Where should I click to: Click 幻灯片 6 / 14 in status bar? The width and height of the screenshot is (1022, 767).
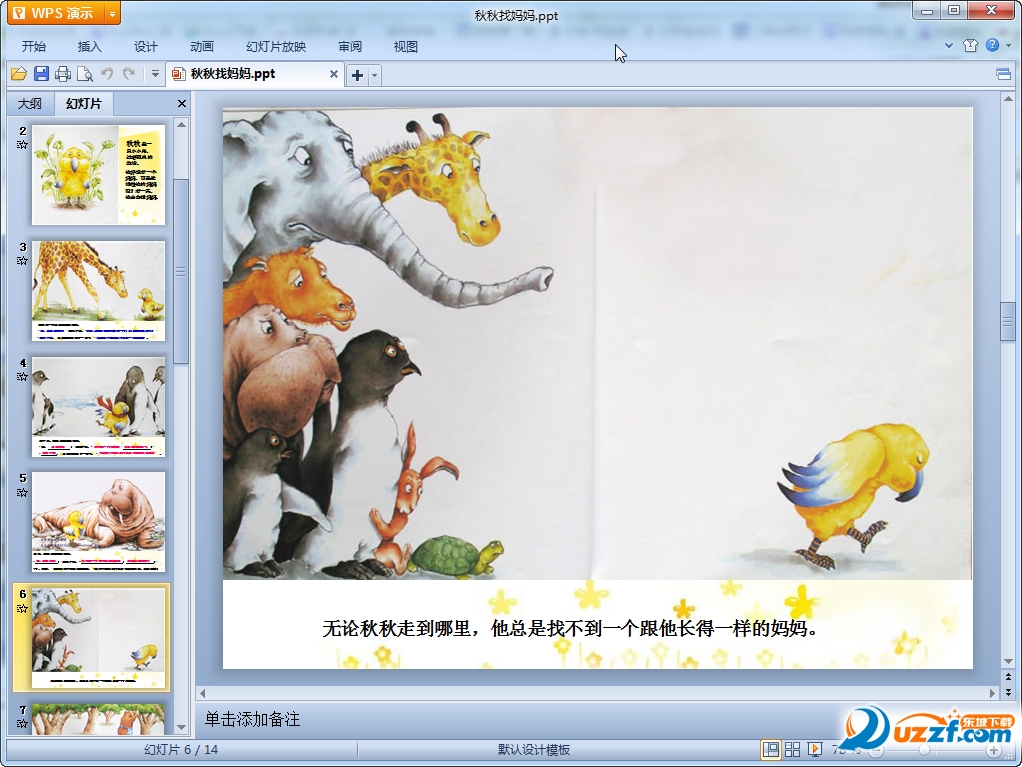[x=181, y=750]
